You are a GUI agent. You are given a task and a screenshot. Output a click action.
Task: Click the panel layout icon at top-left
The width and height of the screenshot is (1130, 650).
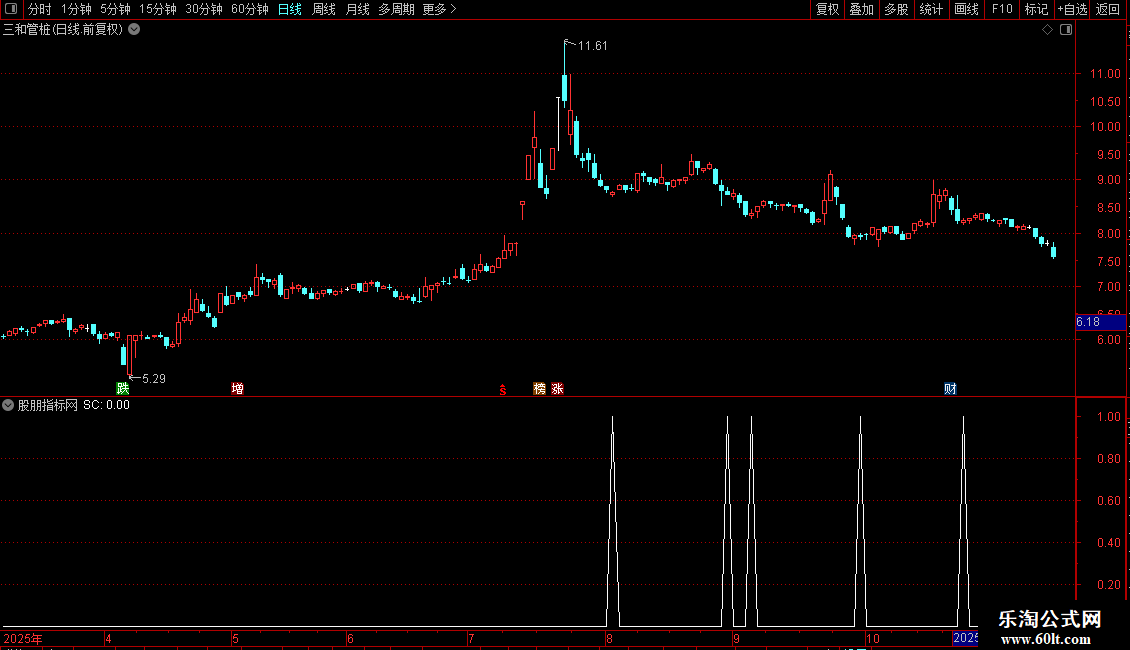11,9
